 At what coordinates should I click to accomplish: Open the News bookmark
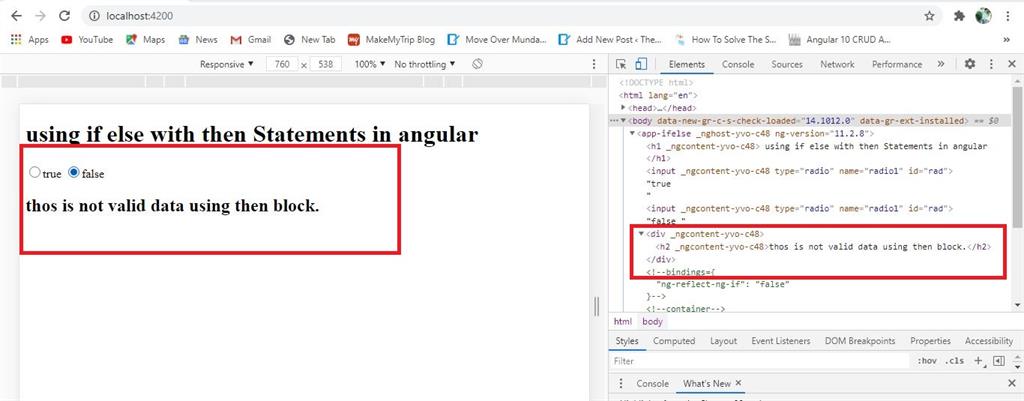[198, 40]
